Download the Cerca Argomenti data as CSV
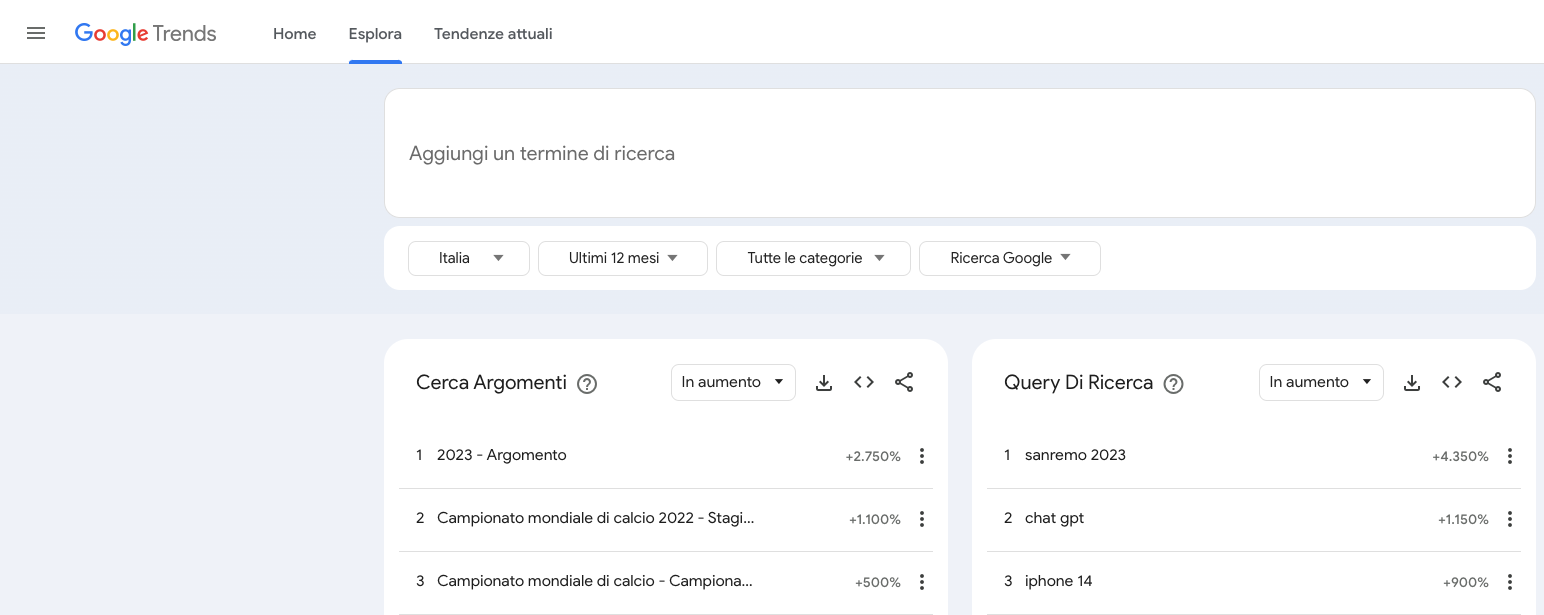Viewport: 1544px width, 615px height. [824, 382]
